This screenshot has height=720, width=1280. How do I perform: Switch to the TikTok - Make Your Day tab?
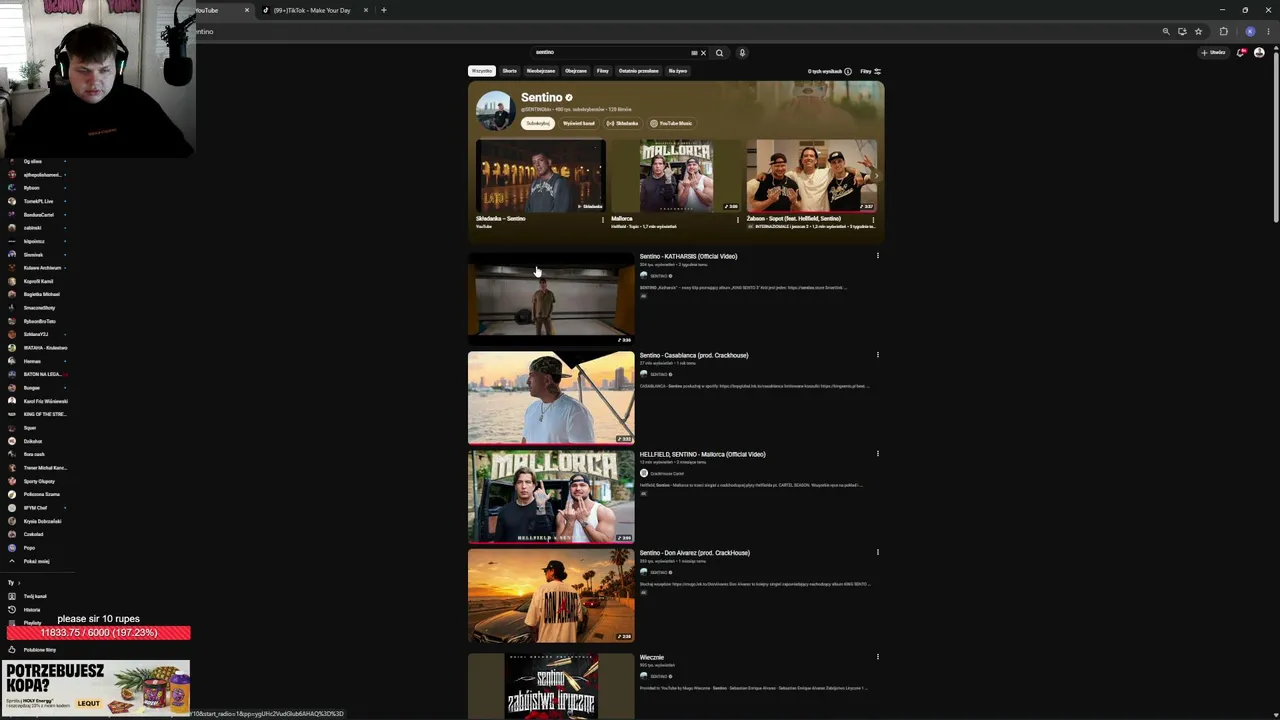click(311, 10)
